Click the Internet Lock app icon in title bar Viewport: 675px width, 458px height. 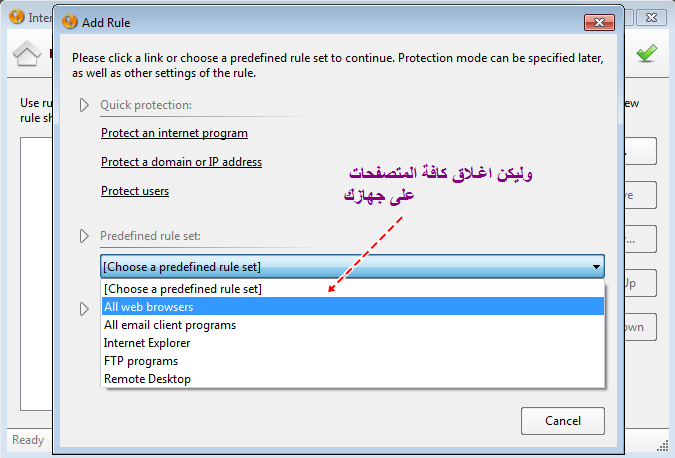tap(17, 17)
